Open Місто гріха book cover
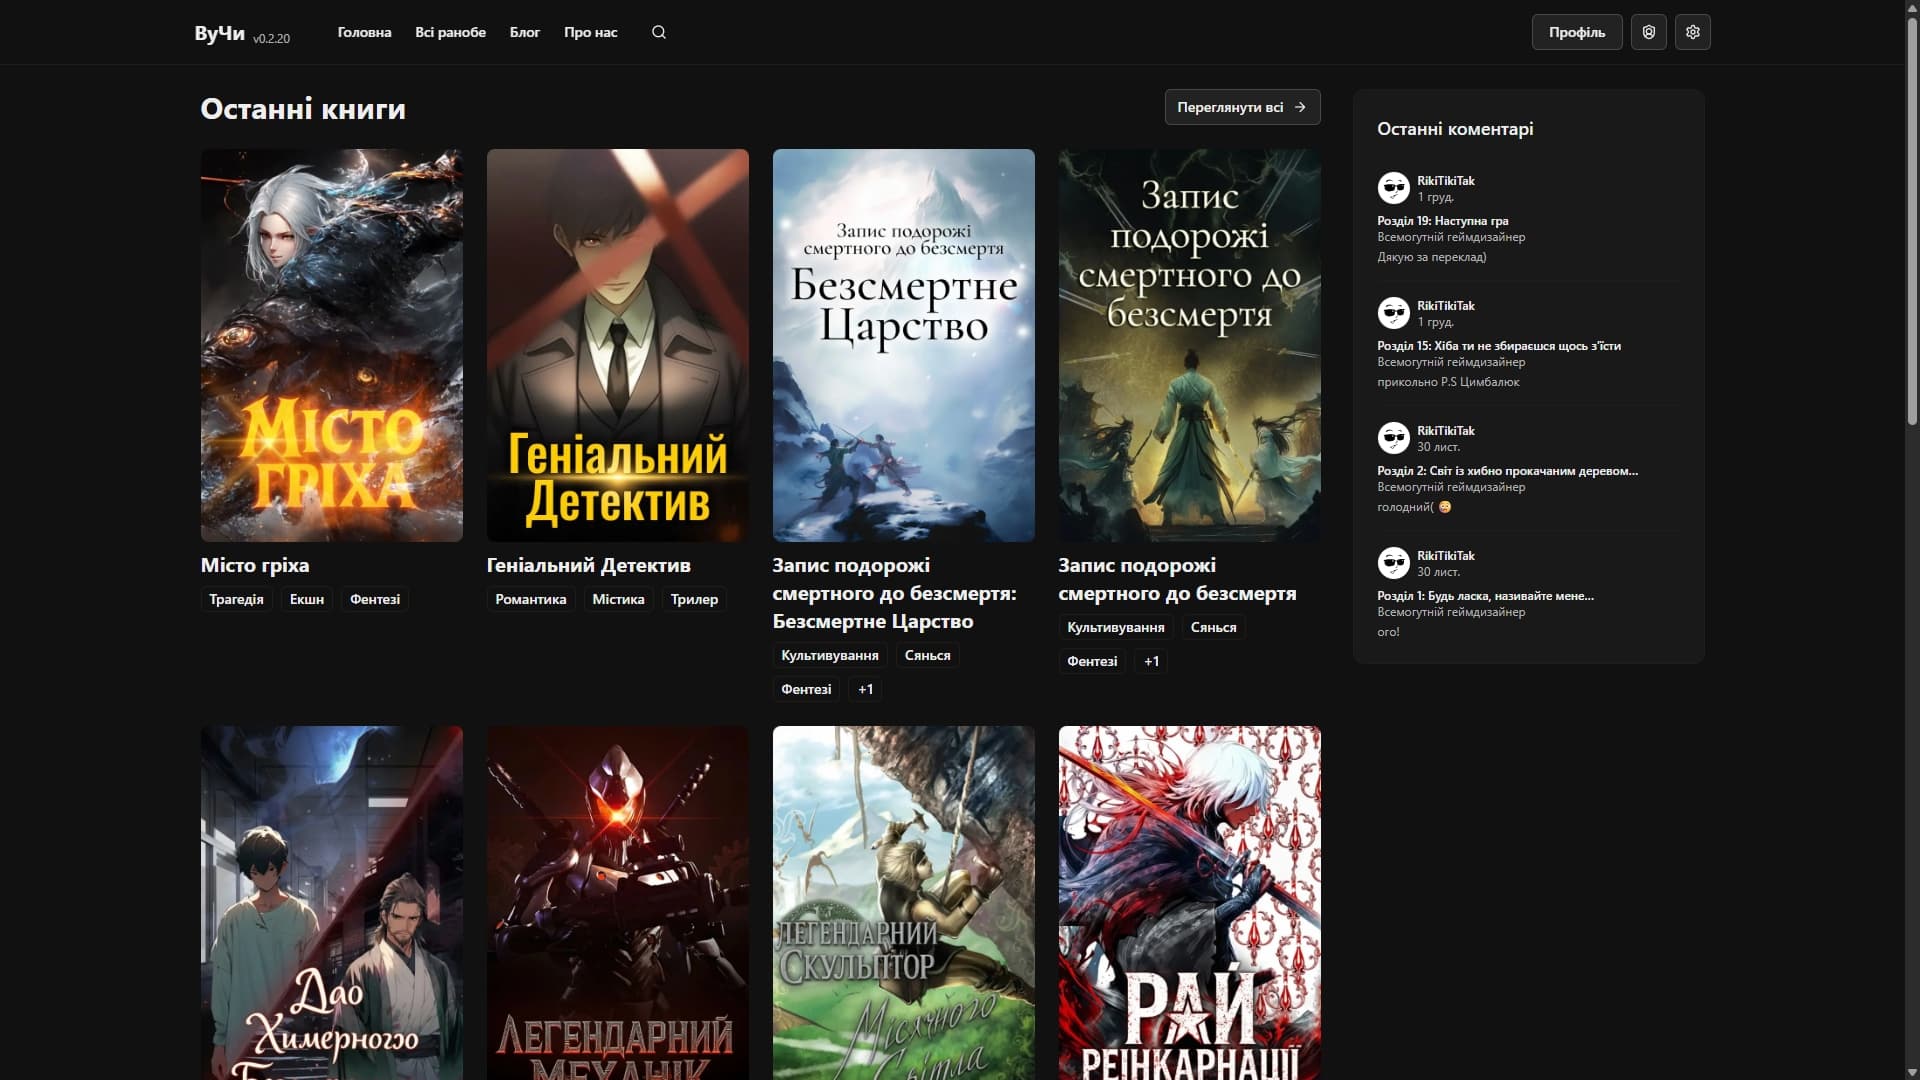This screenshot has width=1920, height=1080. point(332,345)
